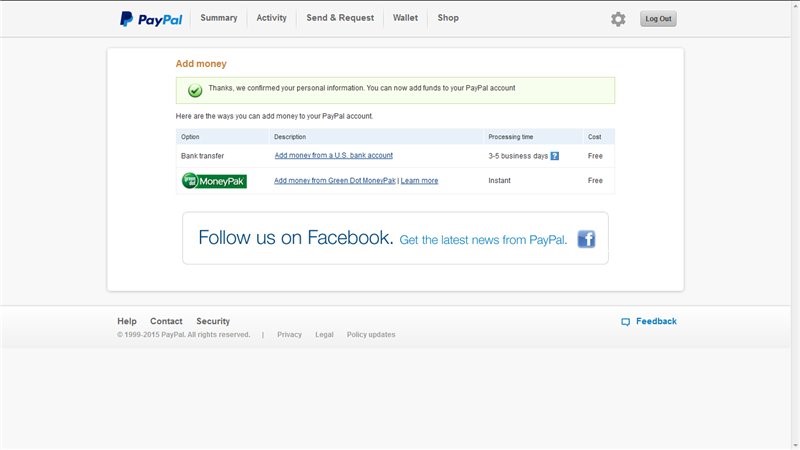Screen dimensions: 800x450
Task: Click the PayPal logo
Action: point(151,18)
